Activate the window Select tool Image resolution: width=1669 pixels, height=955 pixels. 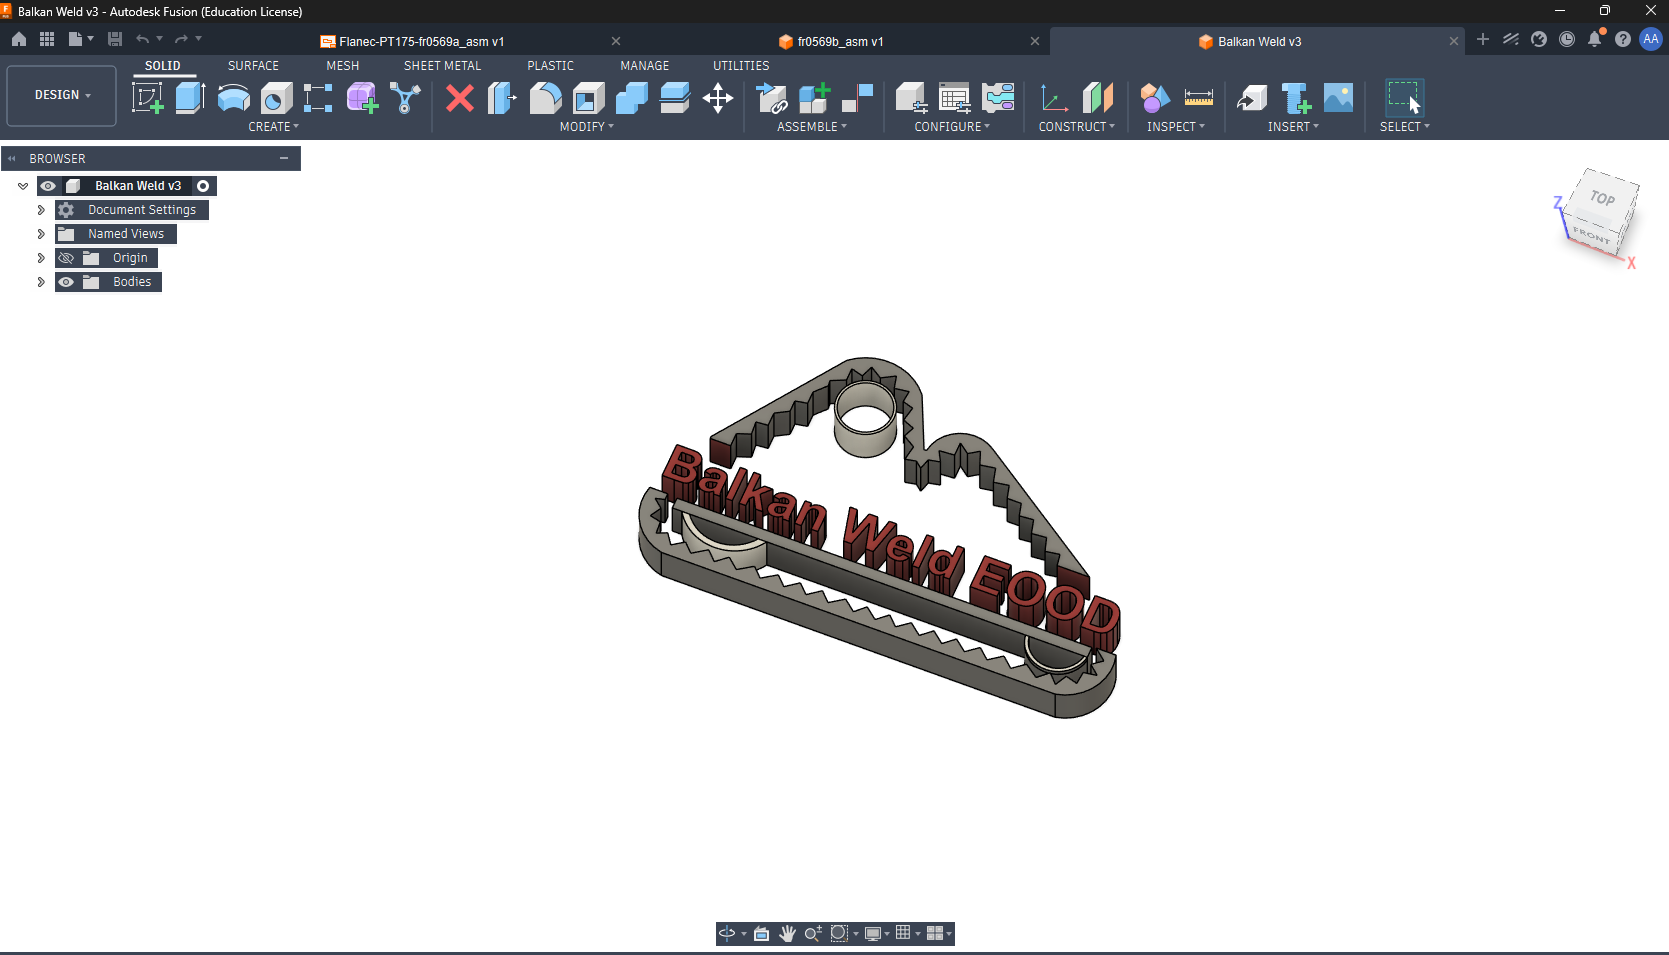point(1404,98)
